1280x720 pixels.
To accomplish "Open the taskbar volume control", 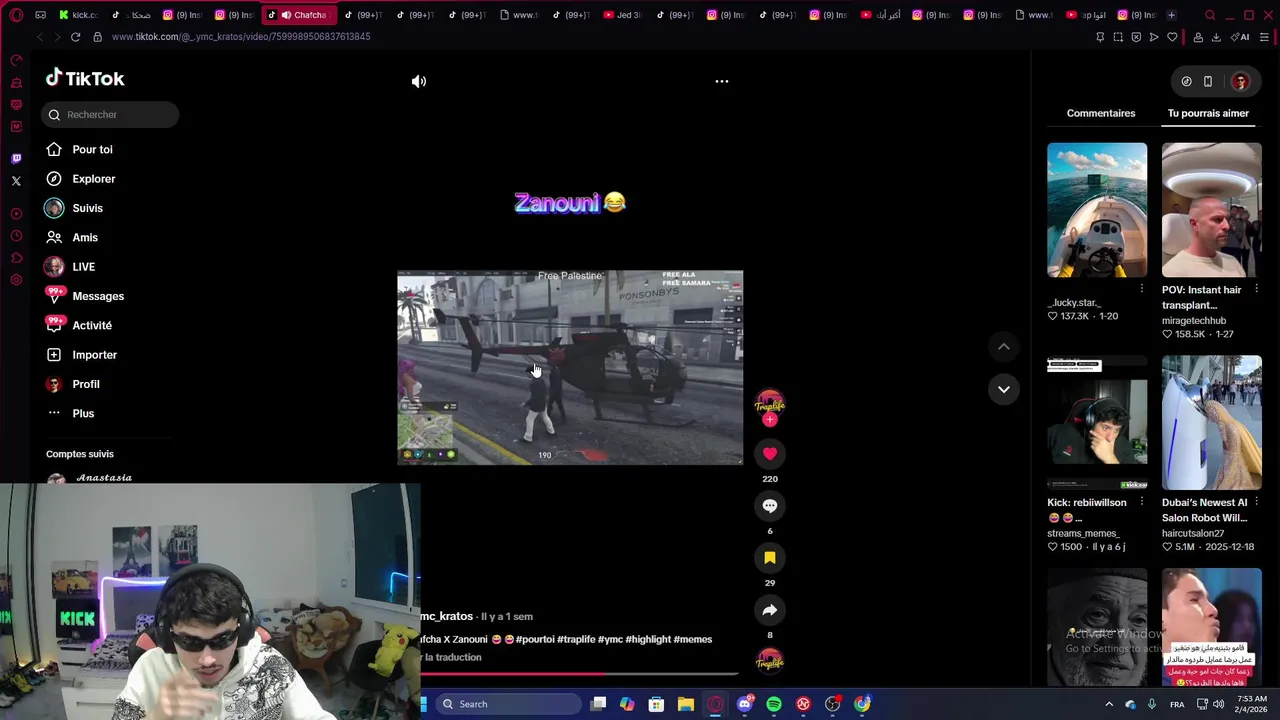I will click(1218, 704).
